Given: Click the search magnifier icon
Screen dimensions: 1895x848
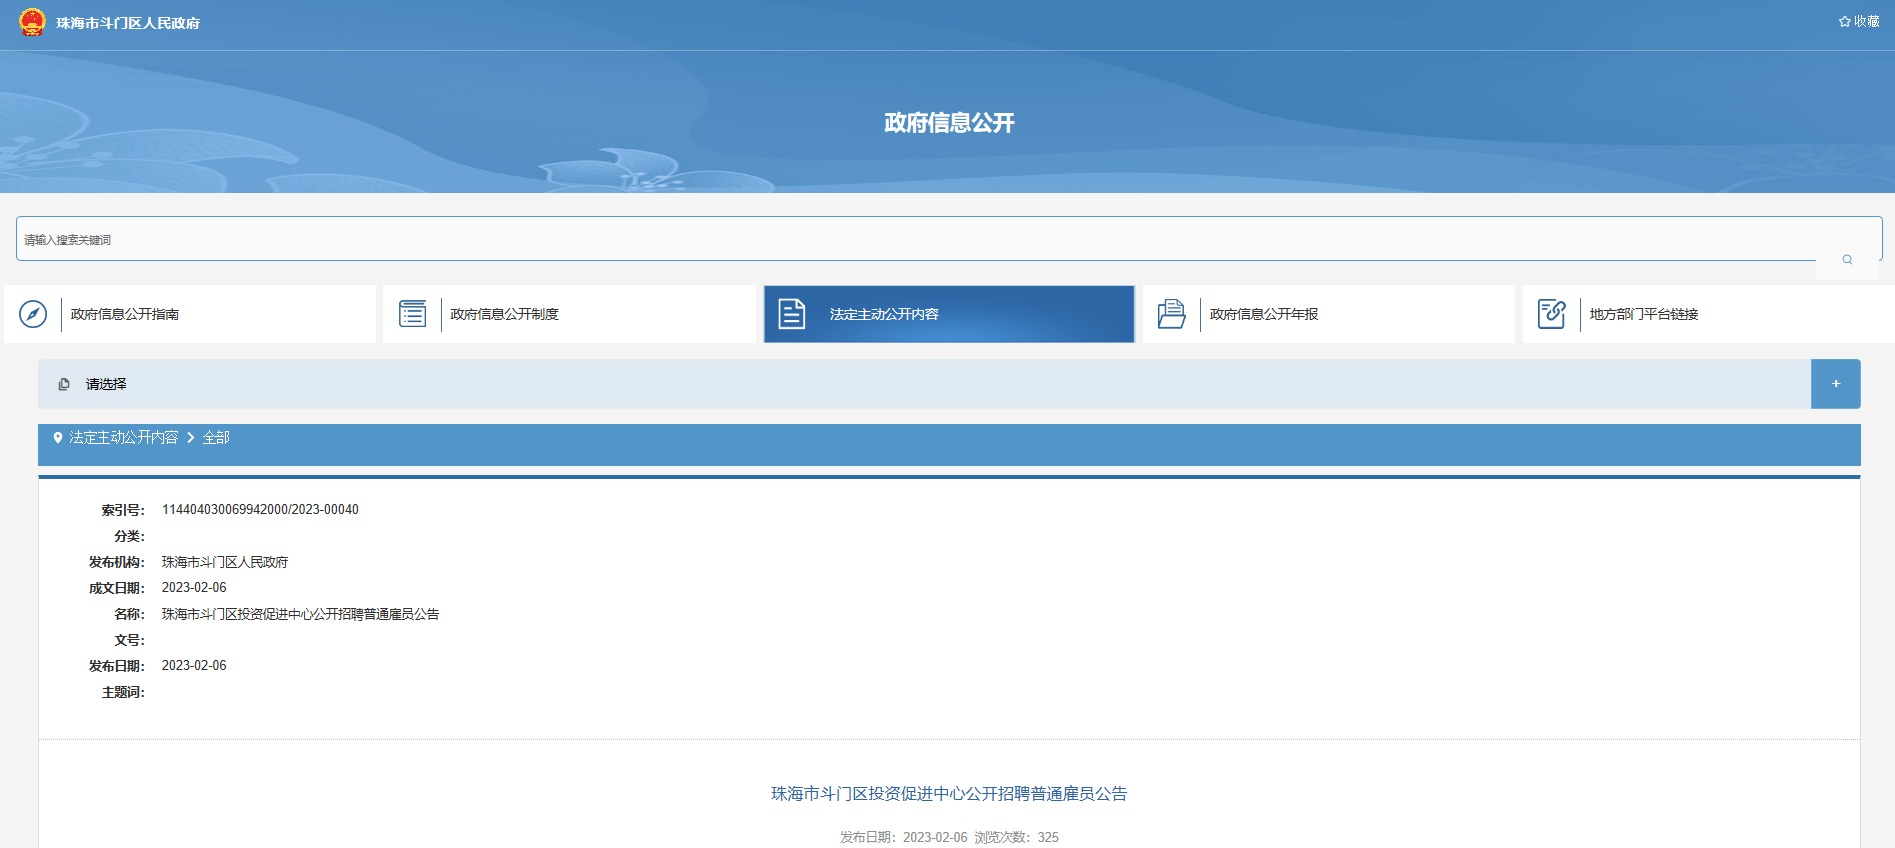Looking at the screenshot, I should click(1847, 260).
